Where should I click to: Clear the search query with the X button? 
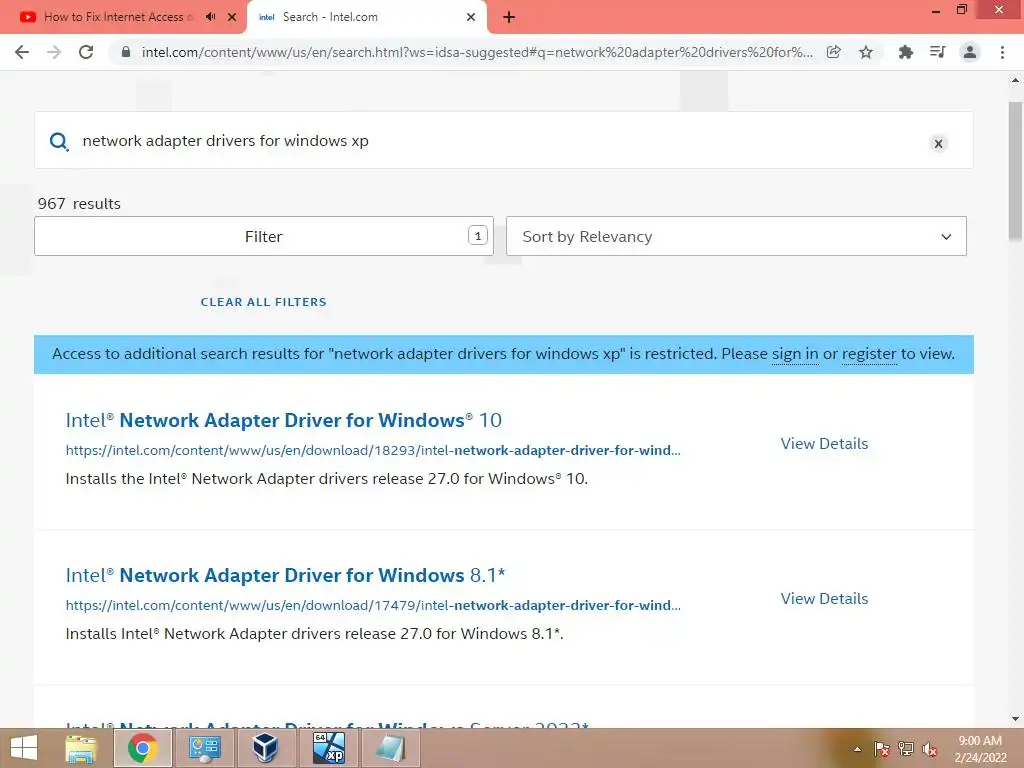click(938, 144)
